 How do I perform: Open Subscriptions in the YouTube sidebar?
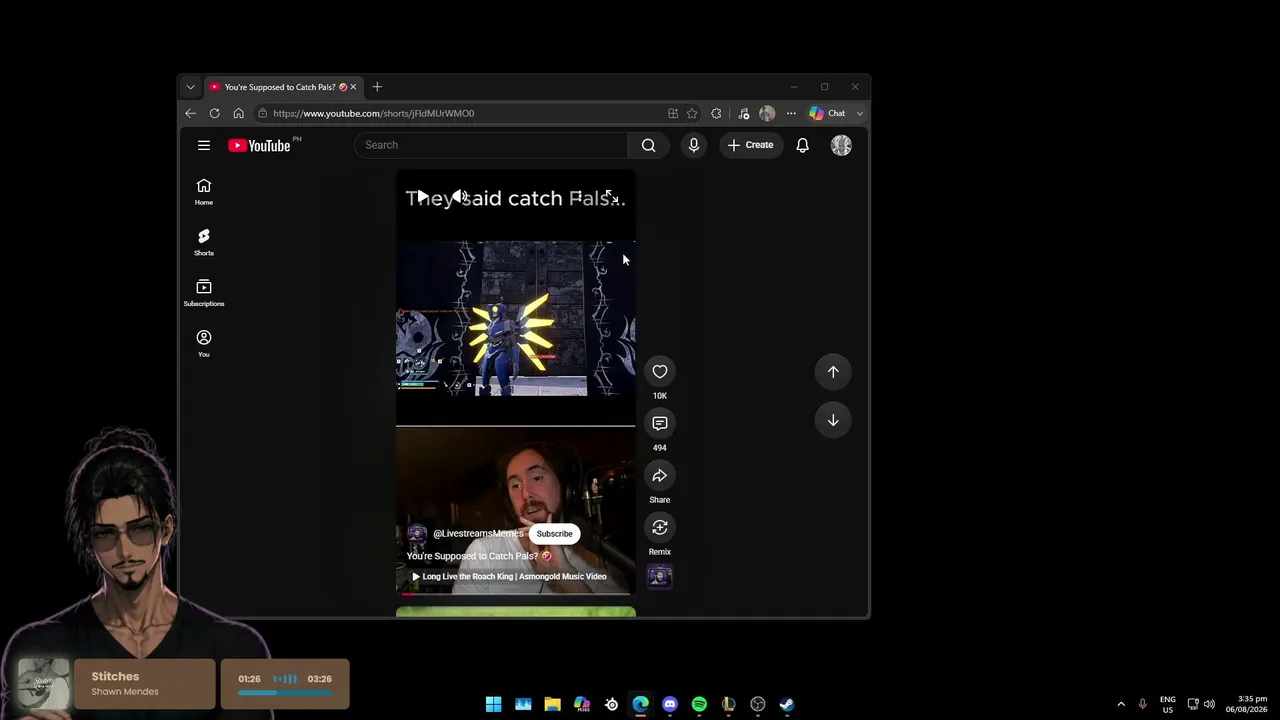(x=204, y=293)
